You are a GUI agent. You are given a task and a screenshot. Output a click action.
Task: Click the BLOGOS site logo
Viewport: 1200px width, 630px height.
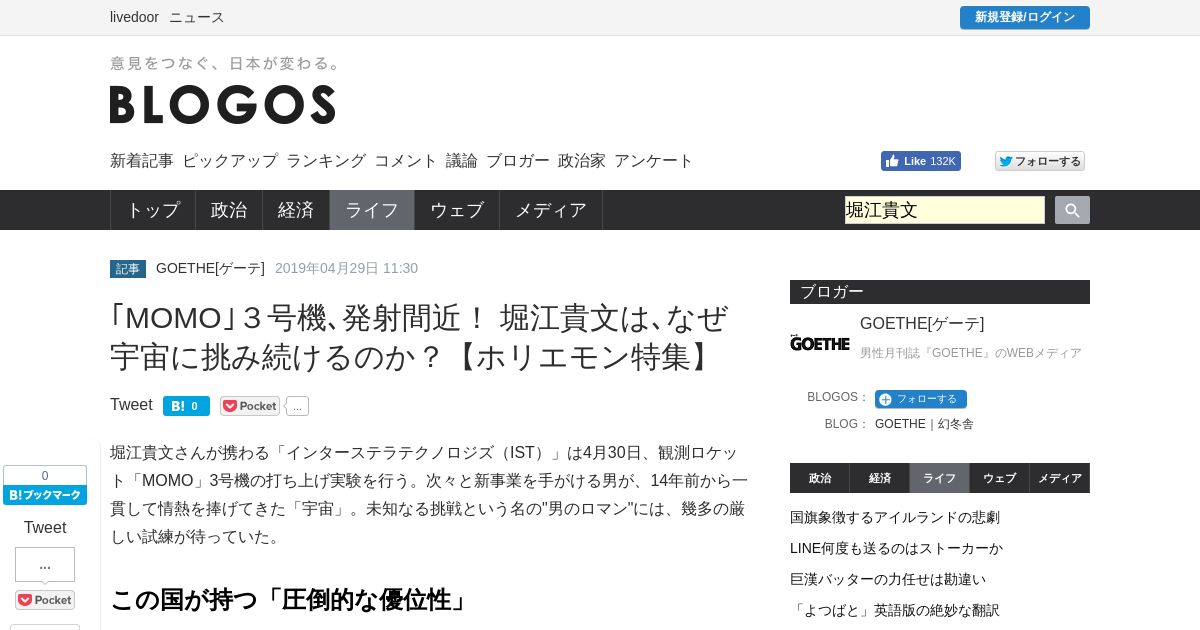pyautogui.click(x=223, y=104)
